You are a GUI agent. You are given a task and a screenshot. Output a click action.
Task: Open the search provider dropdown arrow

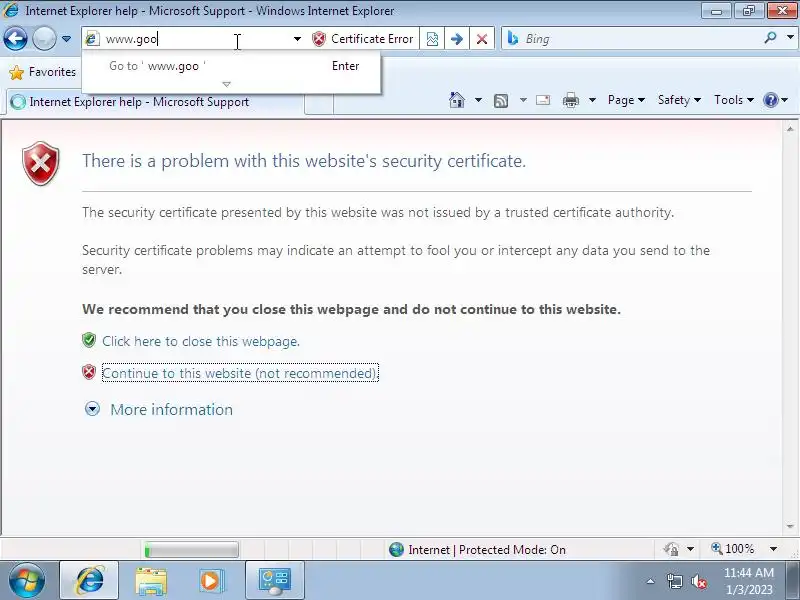tap(790, 38)
